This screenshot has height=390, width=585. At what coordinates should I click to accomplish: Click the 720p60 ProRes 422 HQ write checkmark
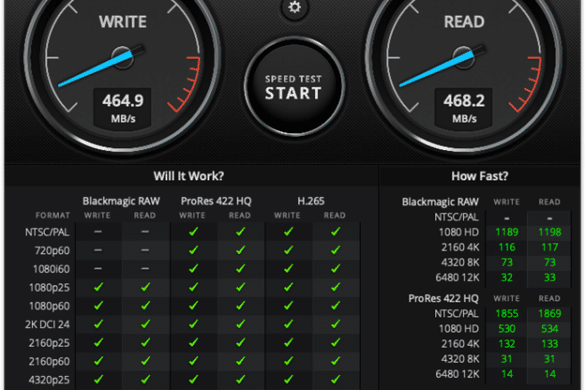[193, 250]
